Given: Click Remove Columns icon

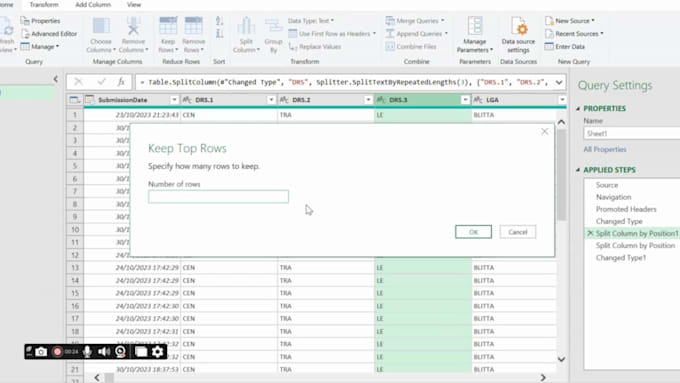Looking at the screenshot, I should (133, 26).
